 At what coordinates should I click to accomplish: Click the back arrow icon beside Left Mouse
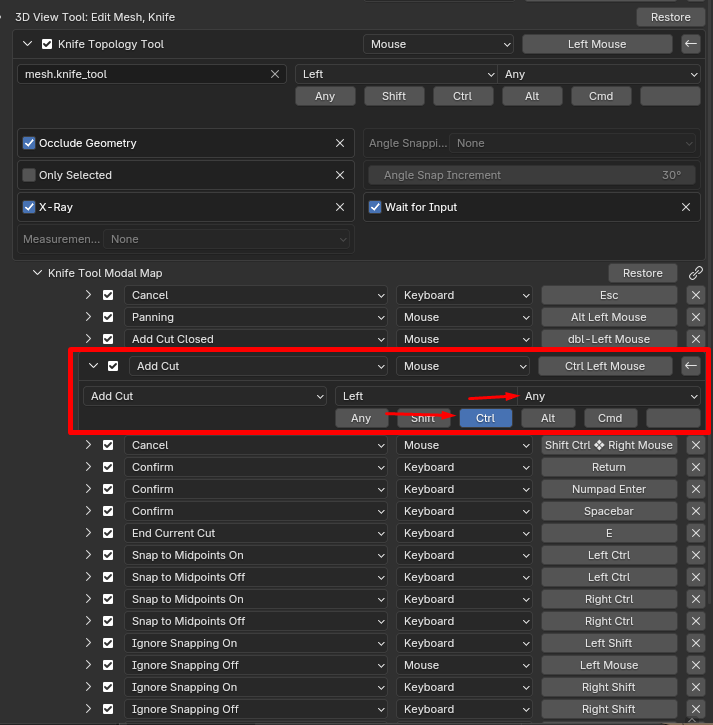point(691,44)
